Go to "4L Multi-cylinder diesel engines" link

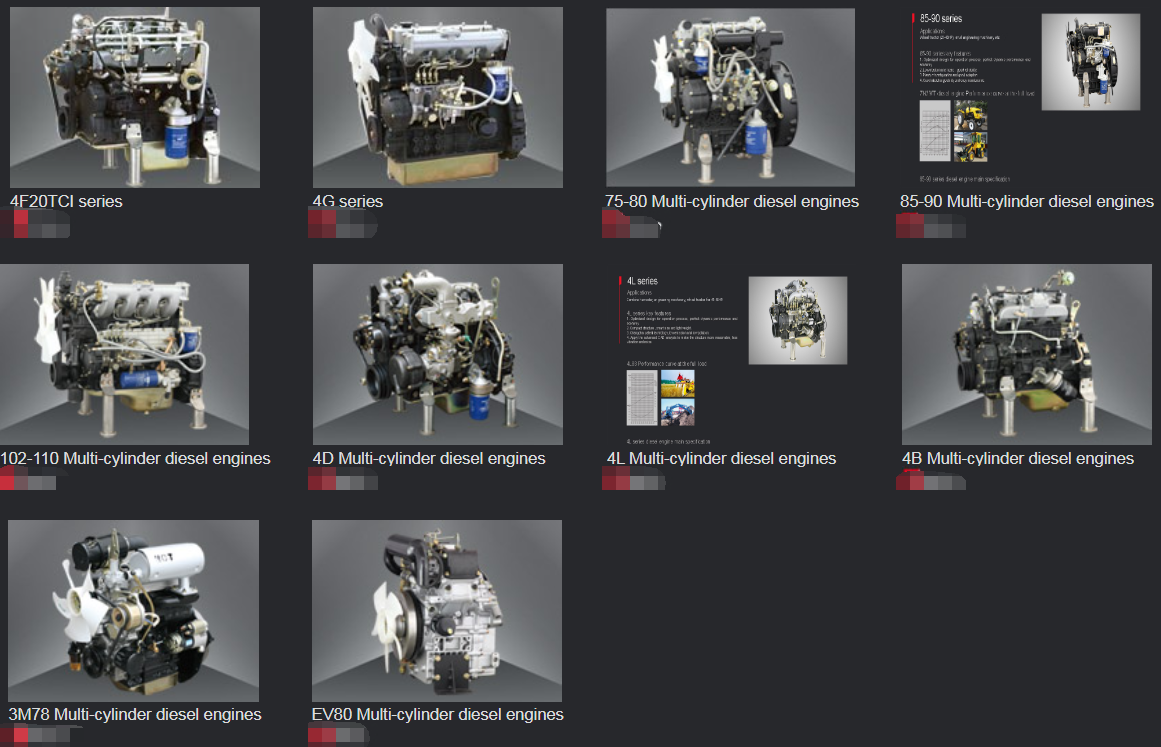[x=721, y=459]
